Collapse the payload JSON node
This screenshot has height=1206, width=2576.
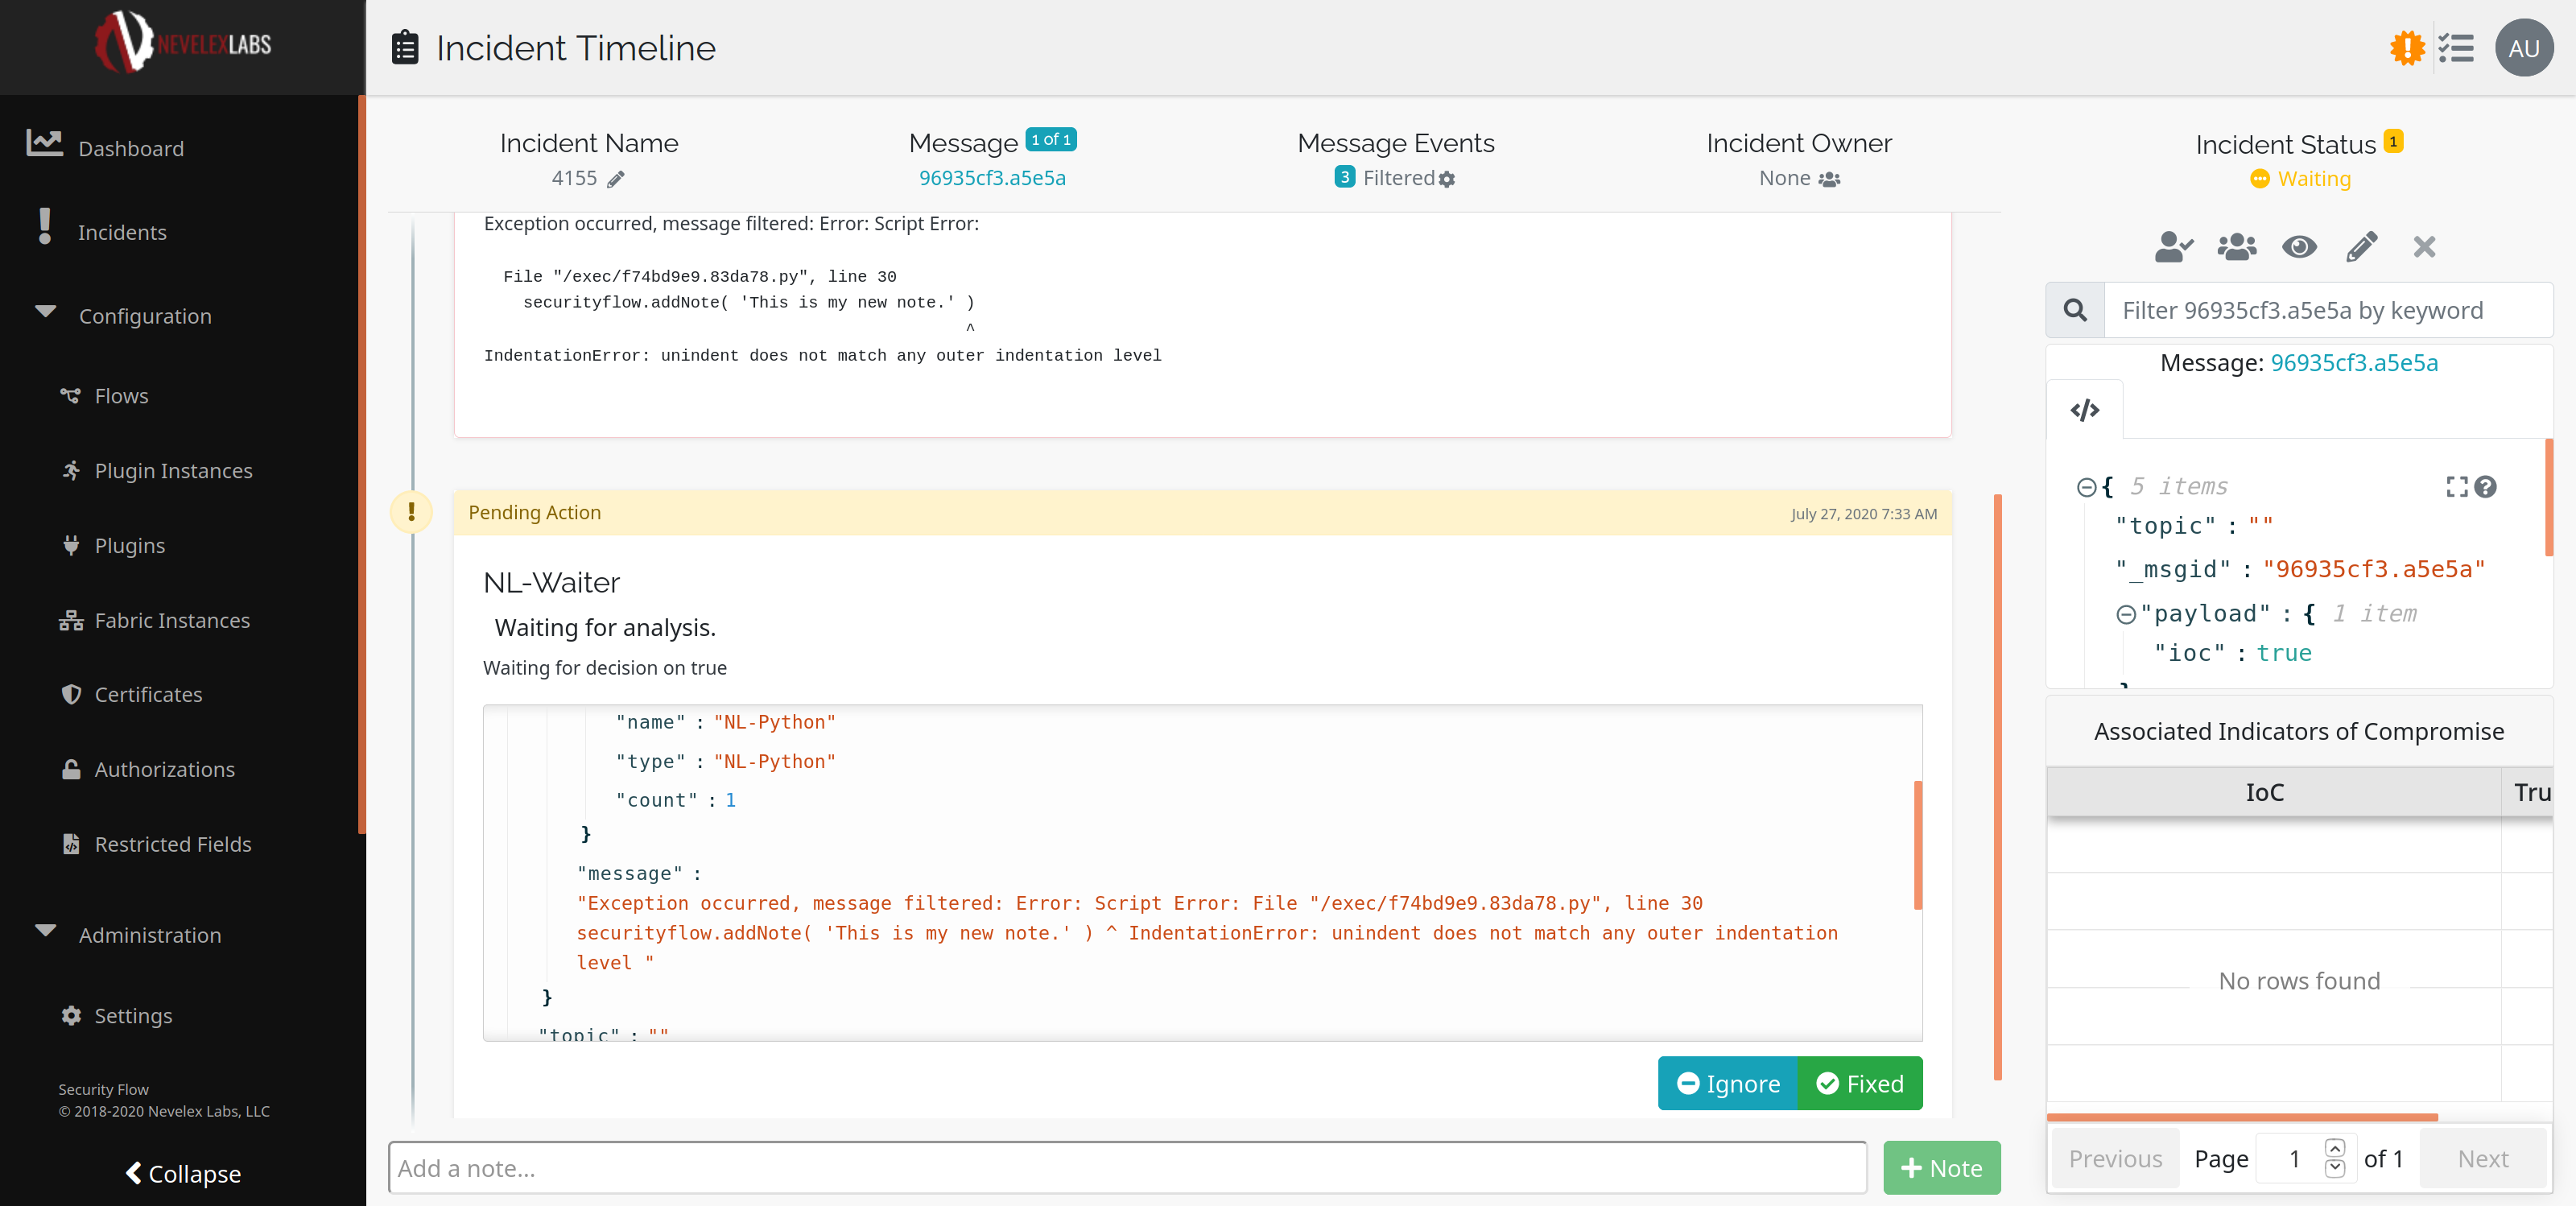pos(2126,614)
